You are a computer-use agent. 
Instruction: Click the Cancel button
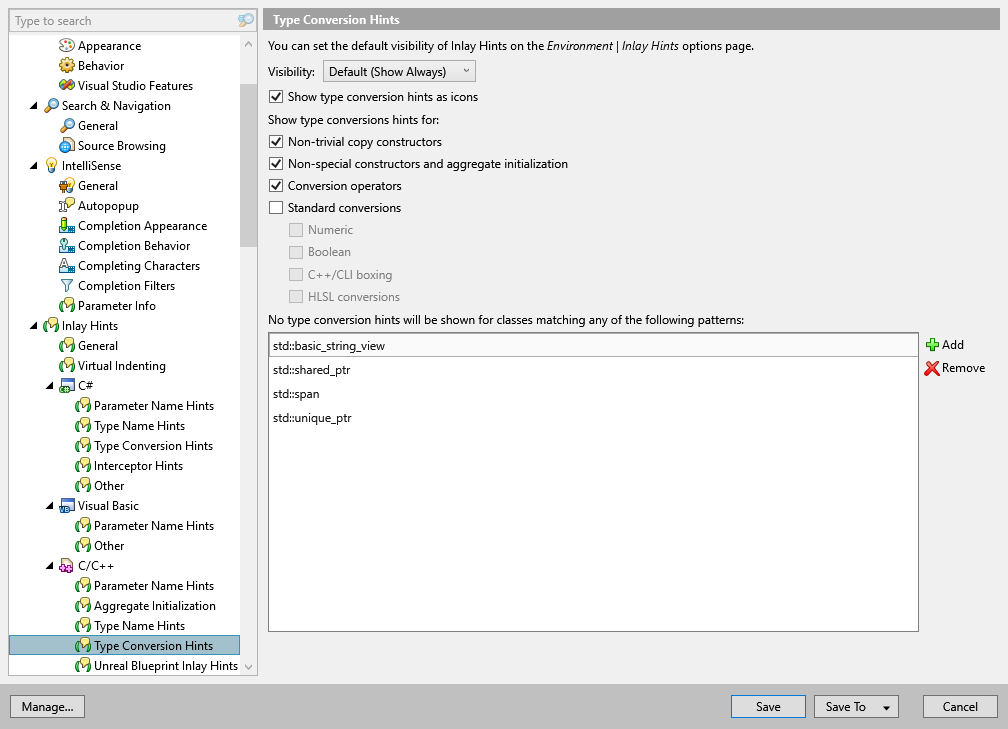click(x=960, y=706)
